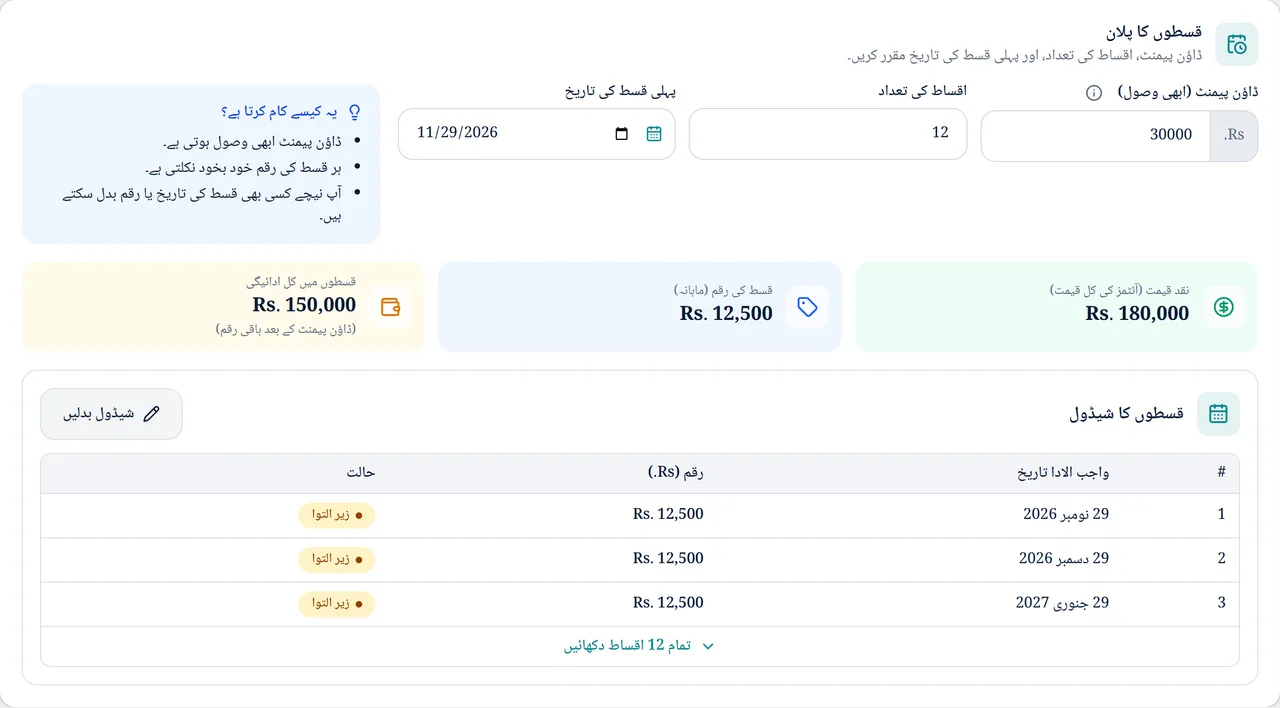The width and height of the screenshot is (1280, 708).
Task: Click the tag icon on the monthly installment card
Action: [807, 307]
